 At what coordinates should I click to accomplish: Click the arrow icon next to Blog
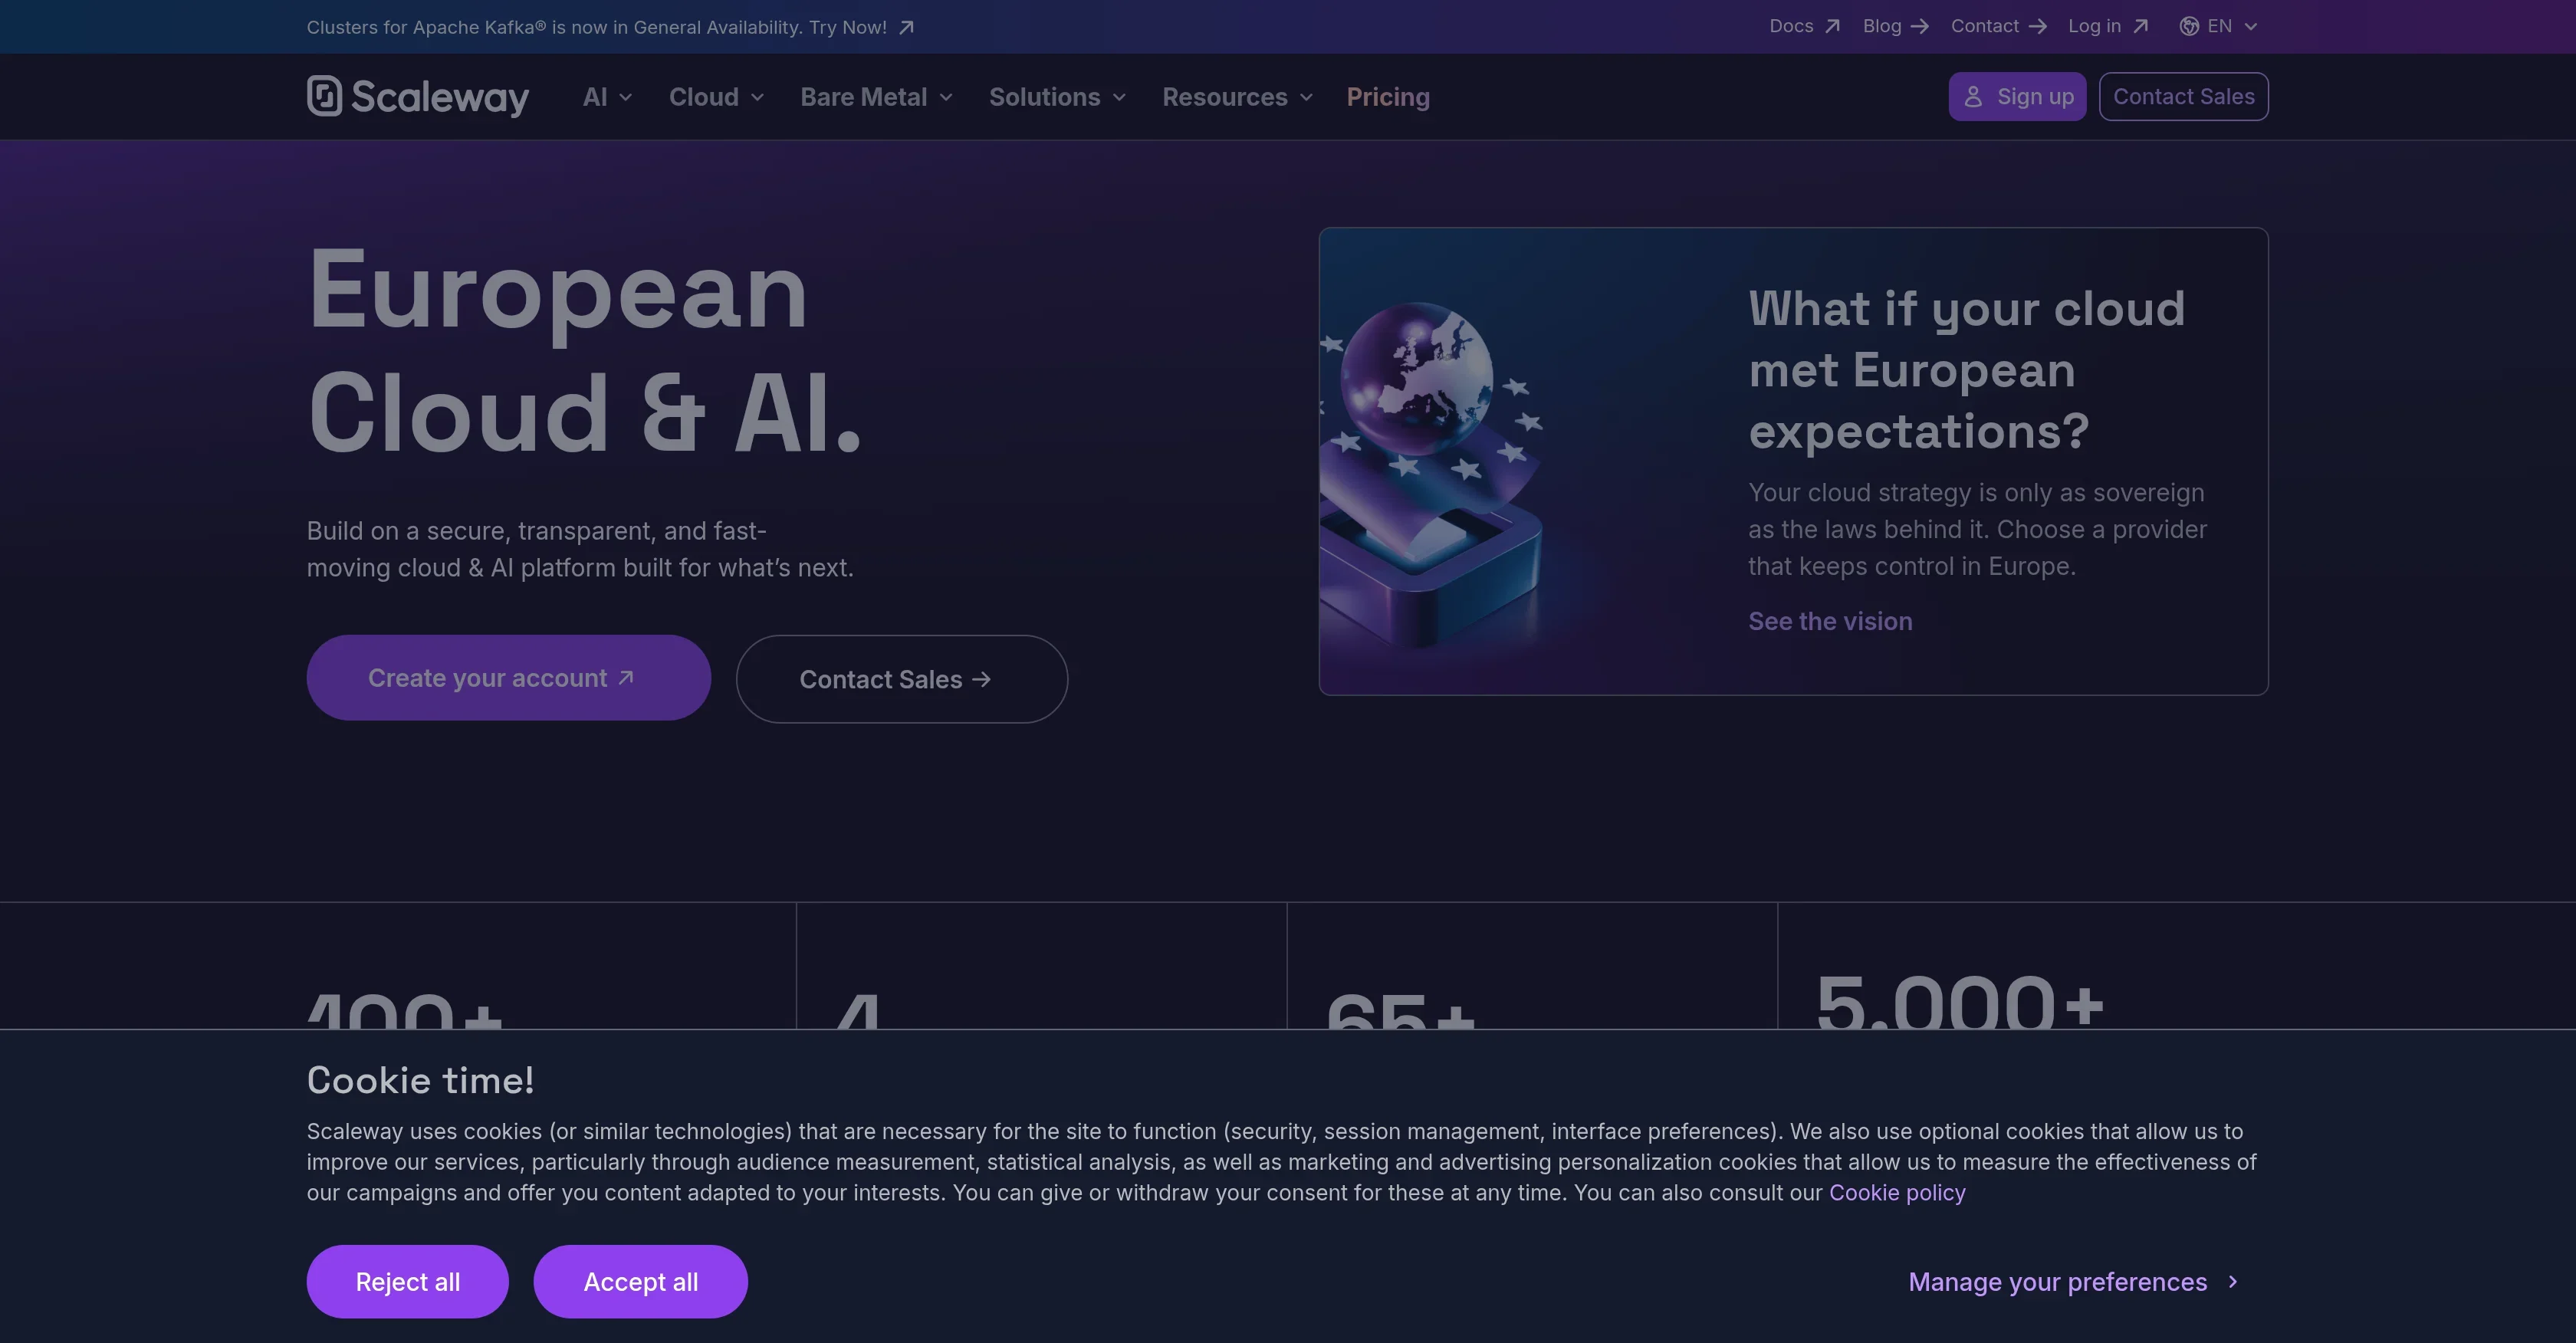[1919, 26]
